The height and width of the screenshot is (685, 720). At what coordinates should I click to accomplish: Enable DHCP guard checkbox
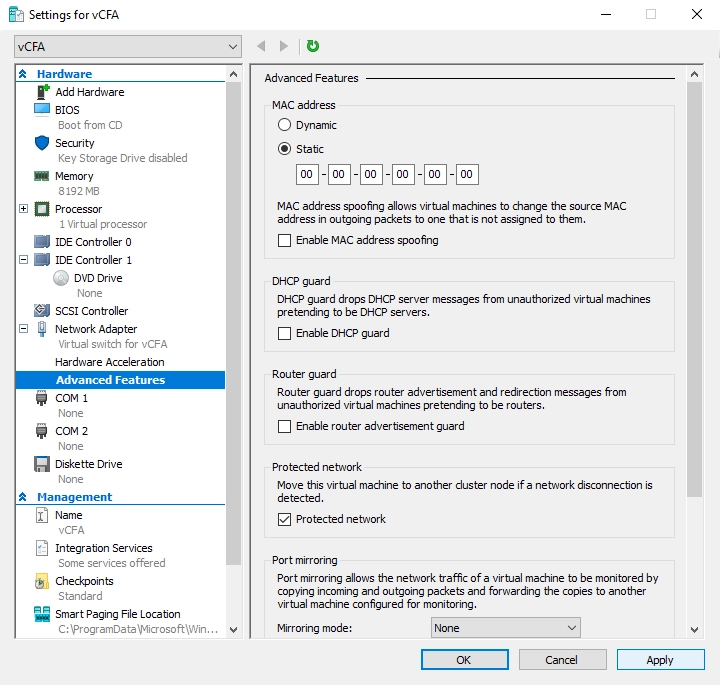click(x=284, y=333)
